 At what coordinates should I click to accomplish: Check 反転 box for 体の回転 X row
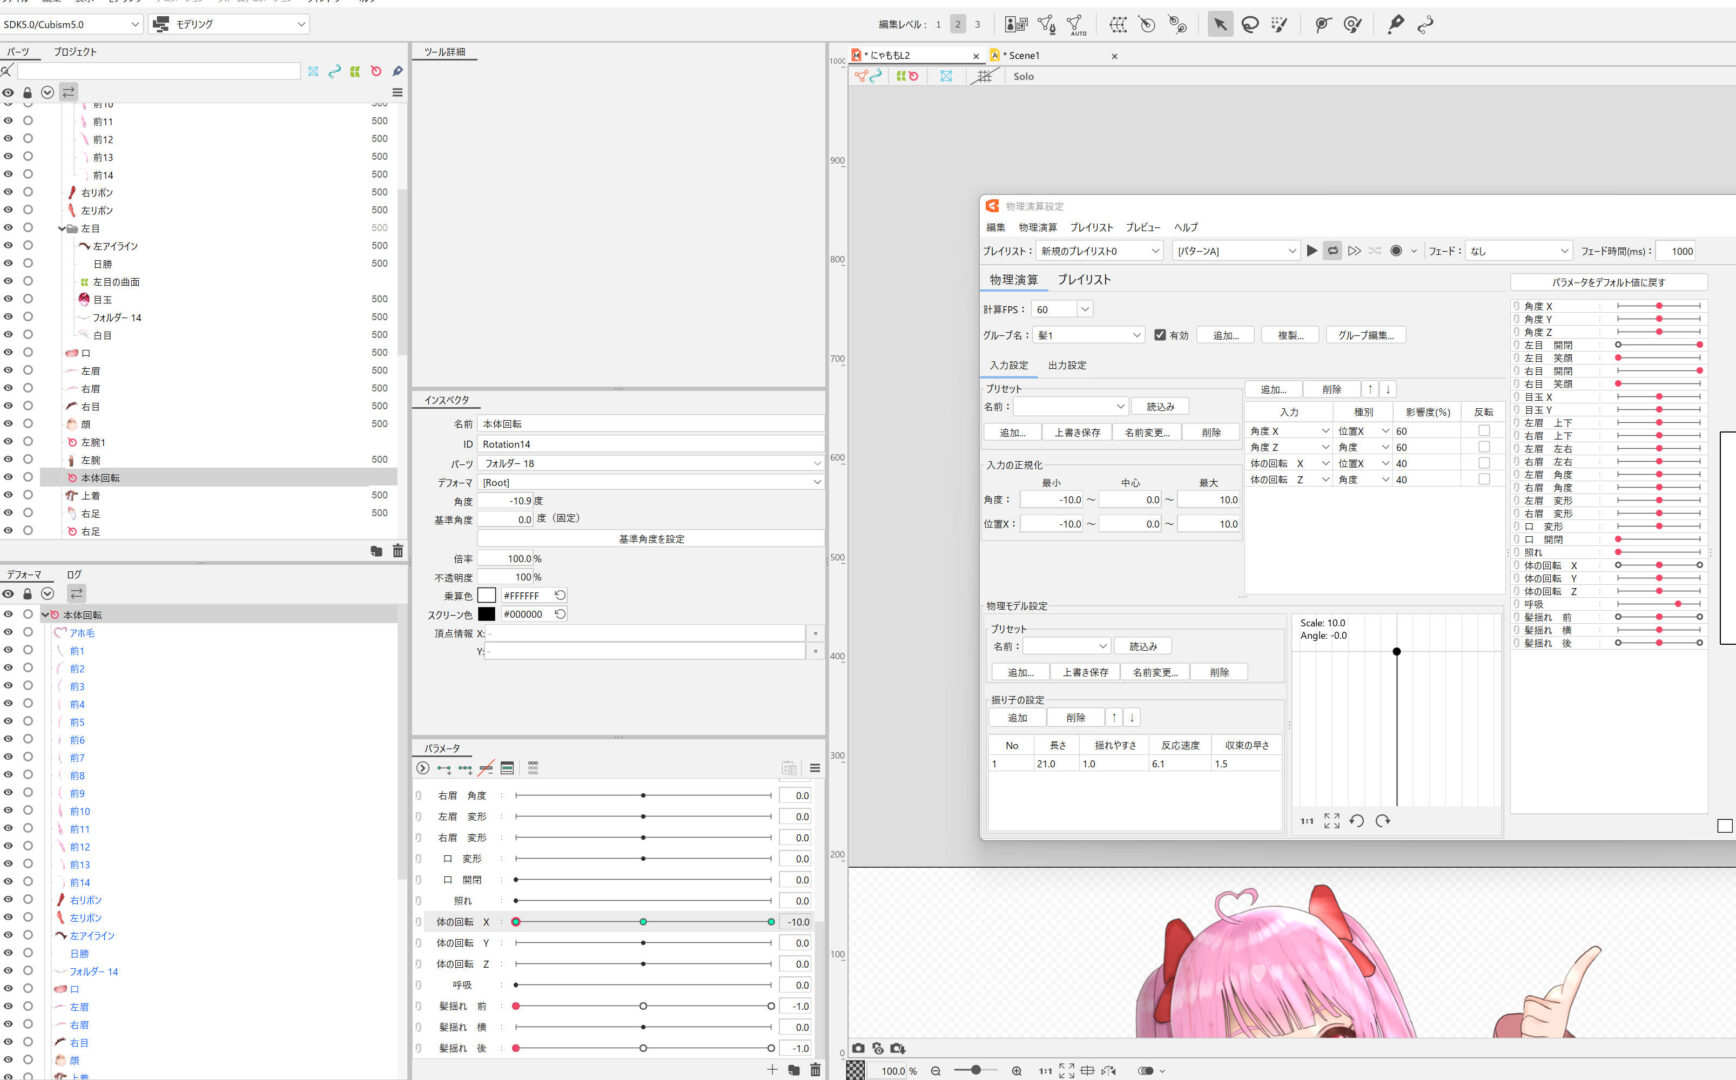click(x=1484, y=463)
